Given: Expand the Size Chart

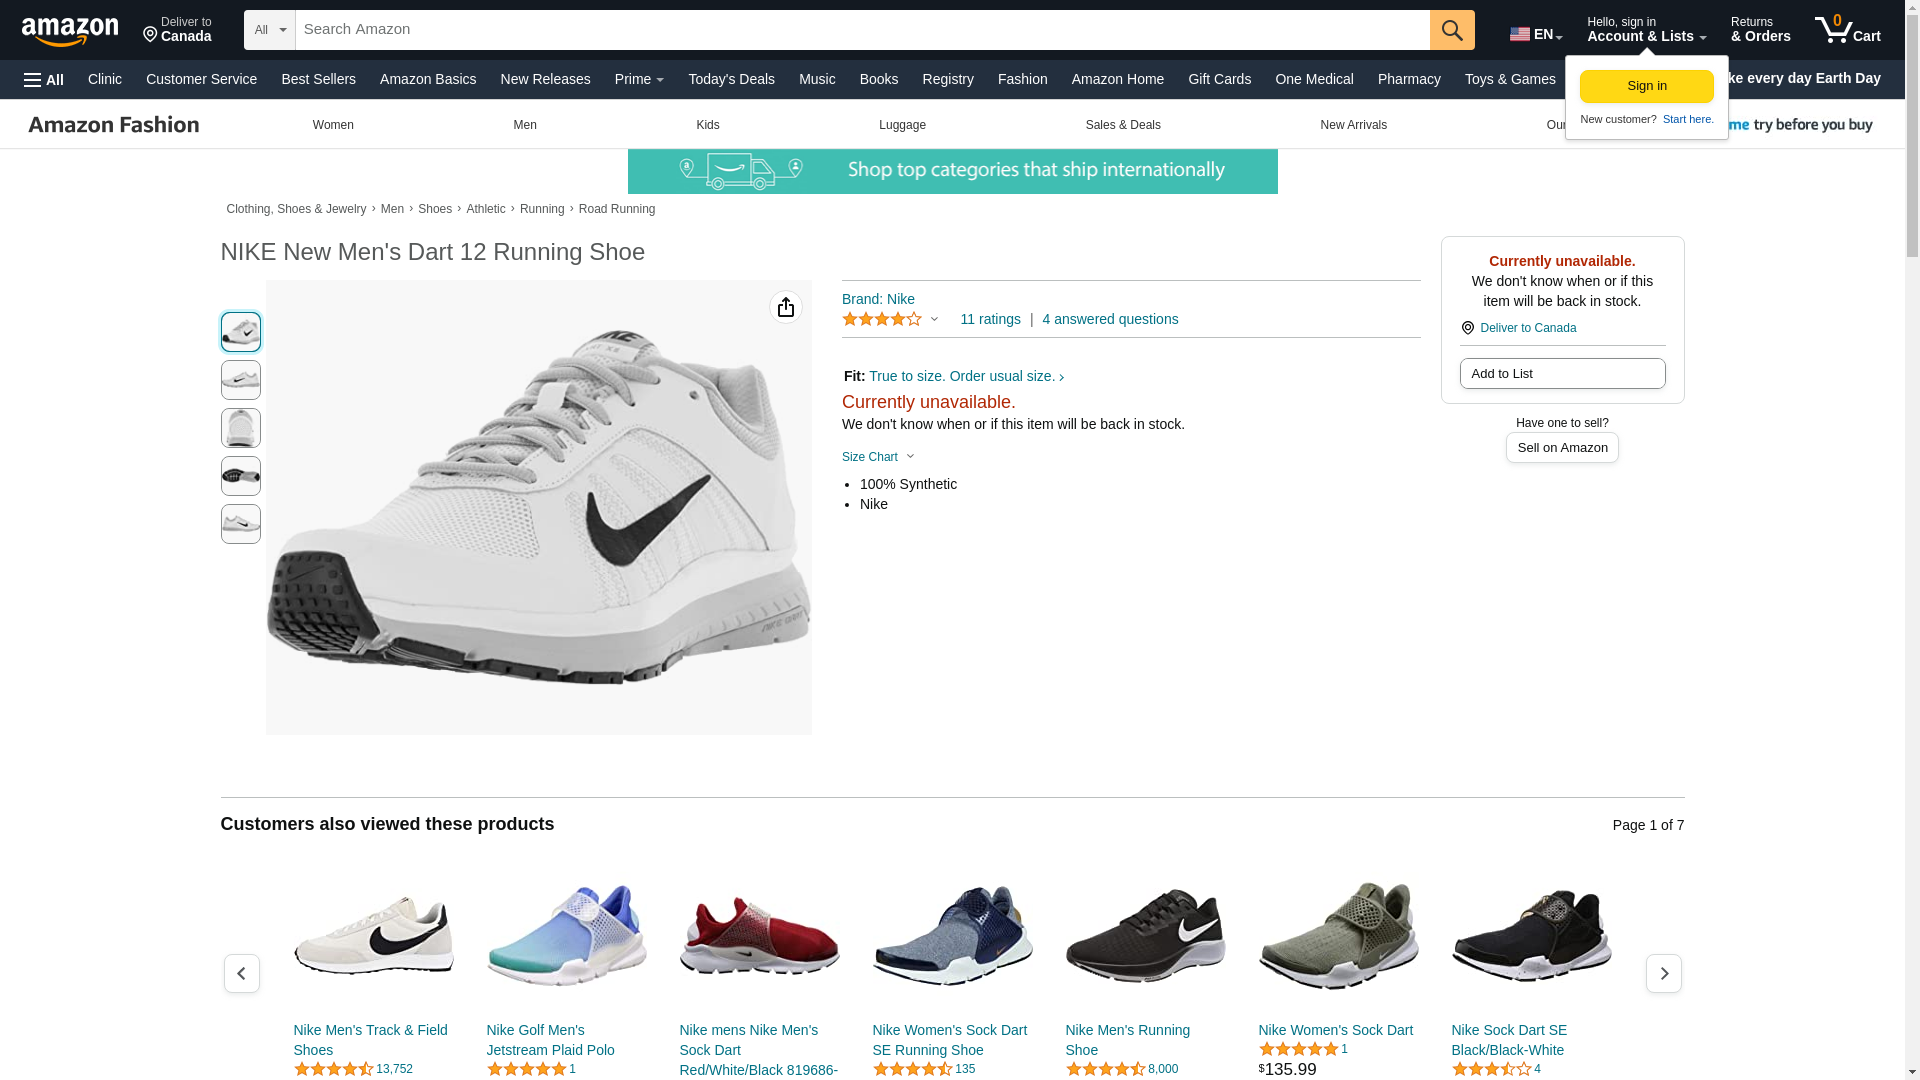Looking at the screenshot, I should point(878,457).
